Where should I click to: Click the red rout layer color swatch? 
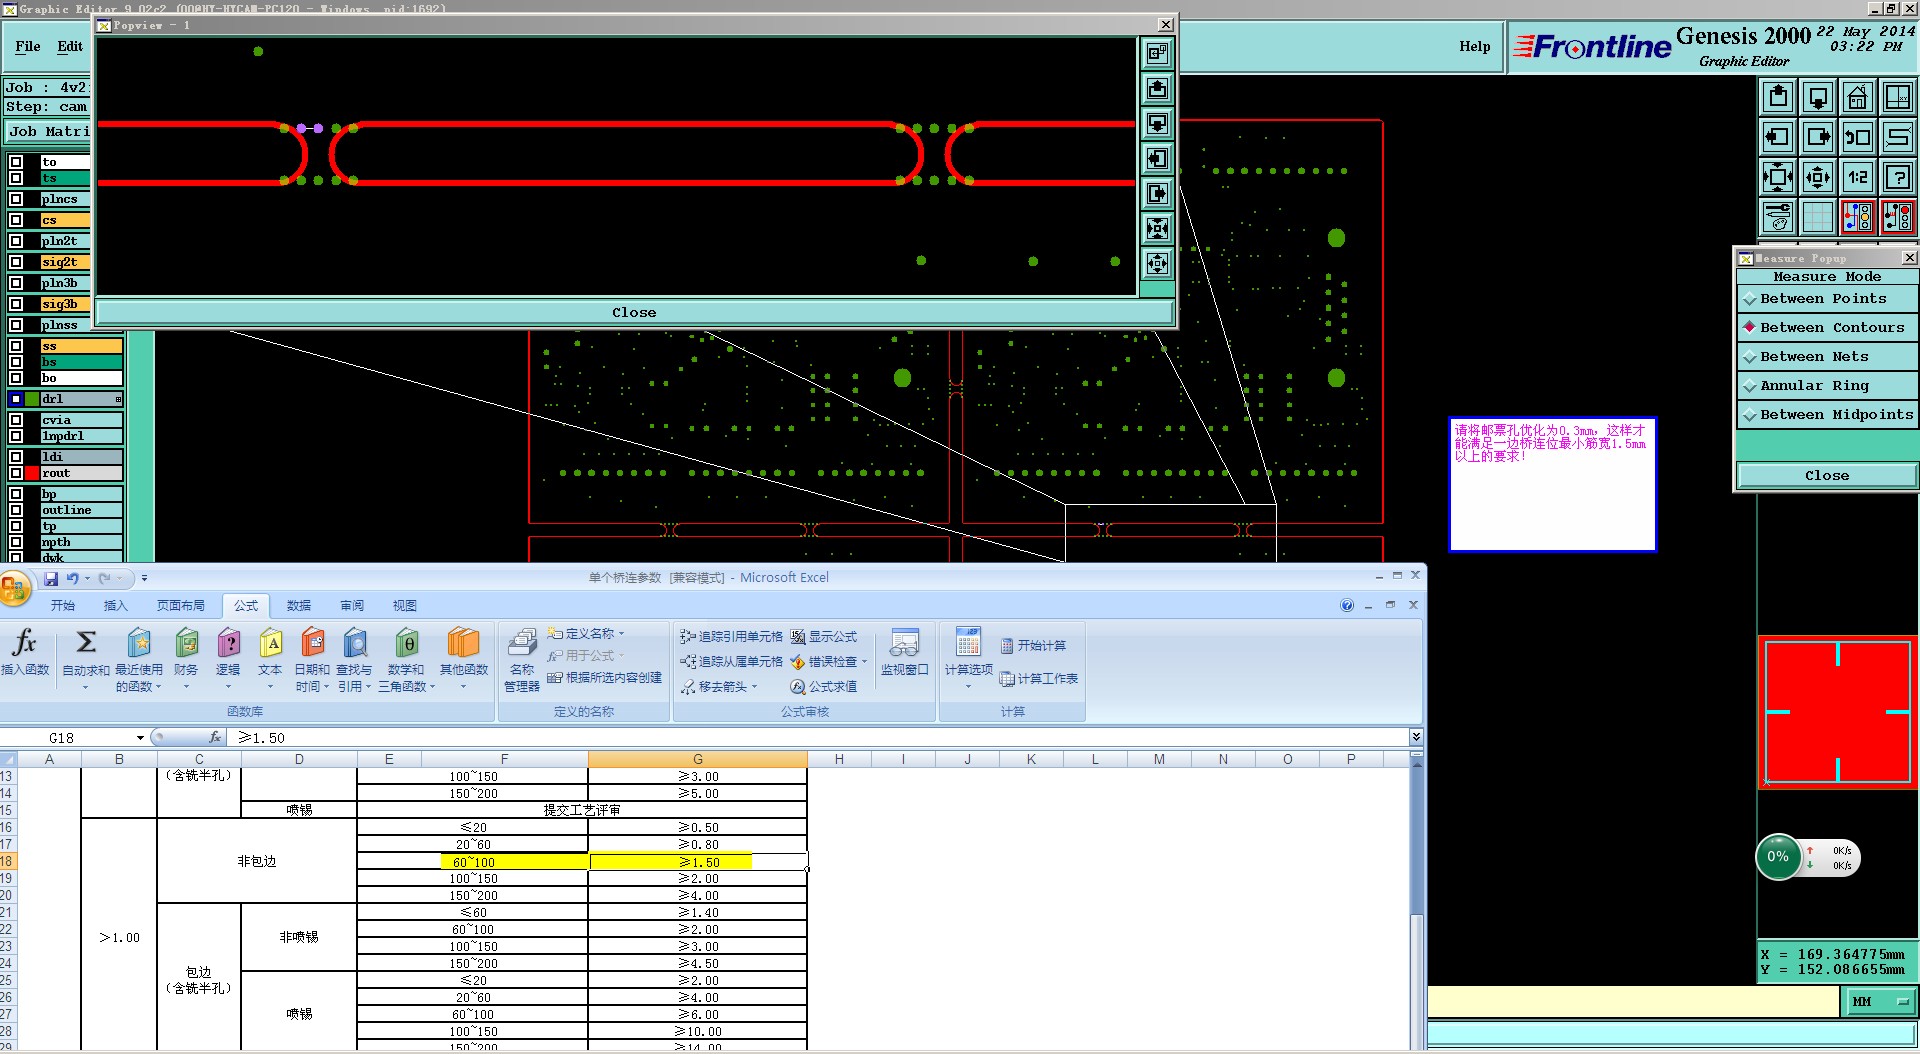click(32, 473)
